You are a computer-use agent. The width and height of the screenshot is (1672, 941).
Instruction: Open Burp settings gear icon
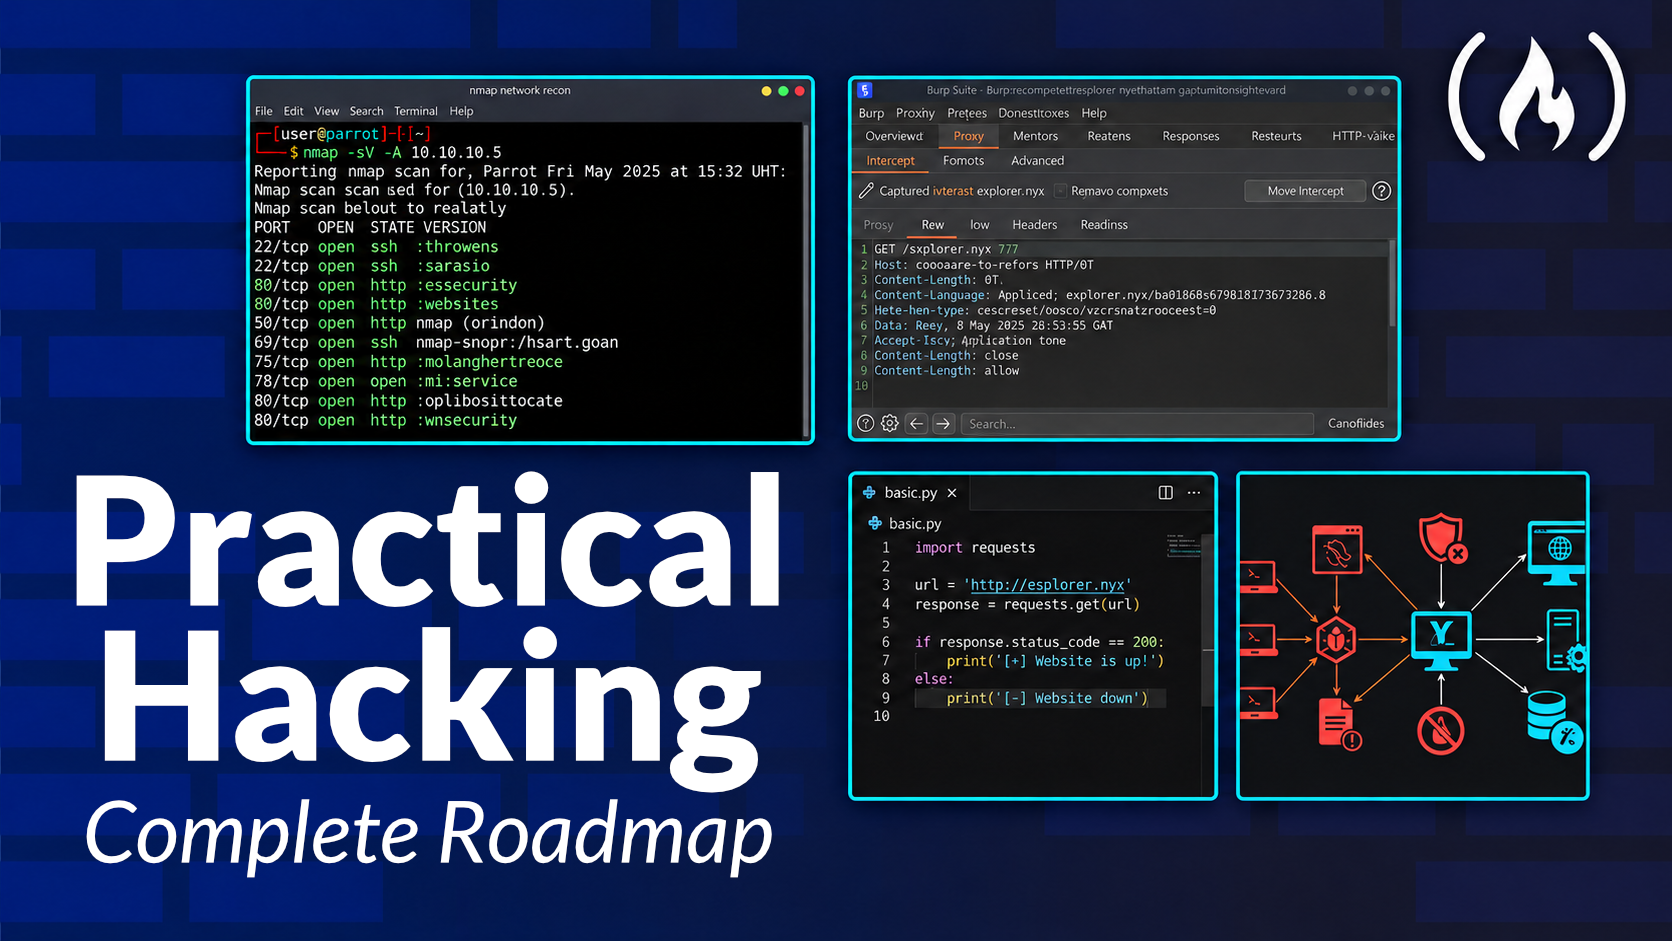(889, 423)
